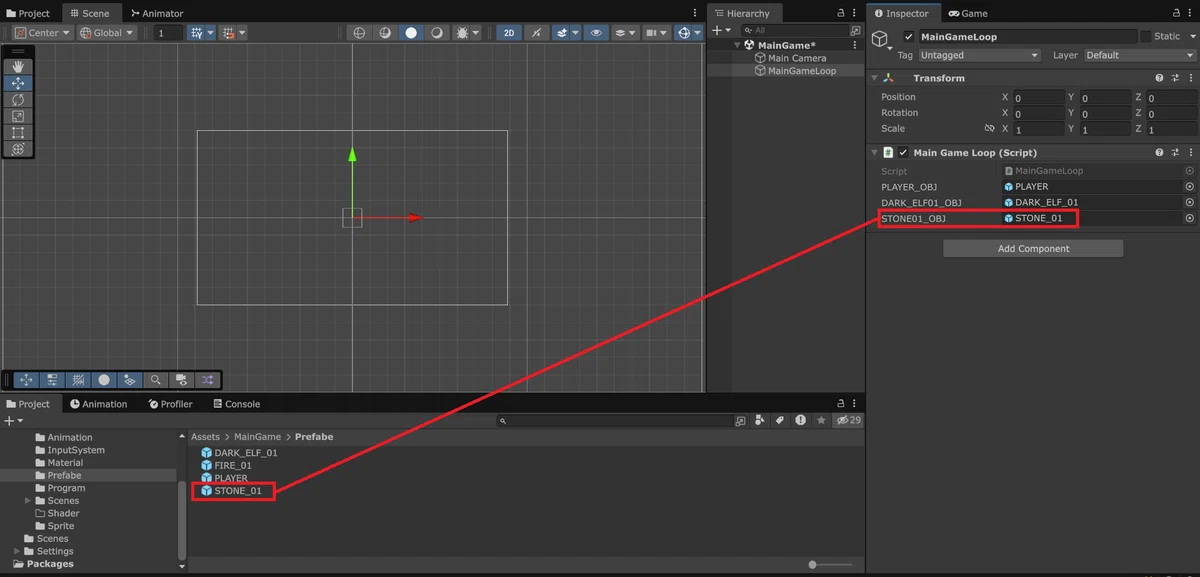Screen dimensions: 1200x577
Task: Lock the Inspector panel
Action: tap(1174, 13)
